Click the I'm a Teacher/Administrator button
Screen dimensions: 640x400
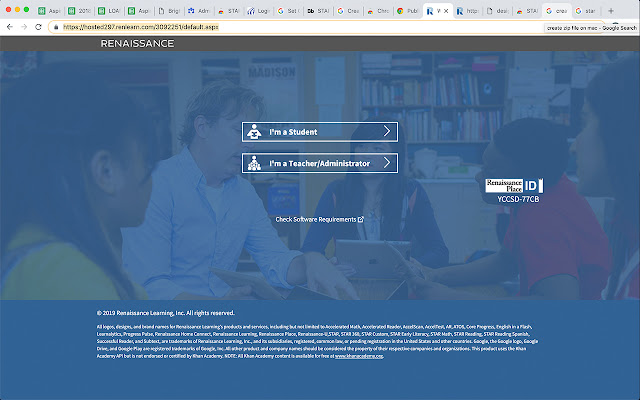[320, 163]
